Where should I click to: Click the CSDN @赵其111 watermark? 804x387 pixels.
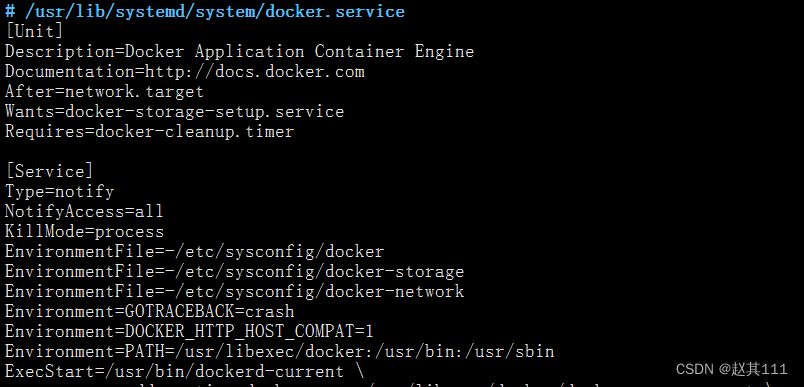pyautogui.click(x=732, y=369)
